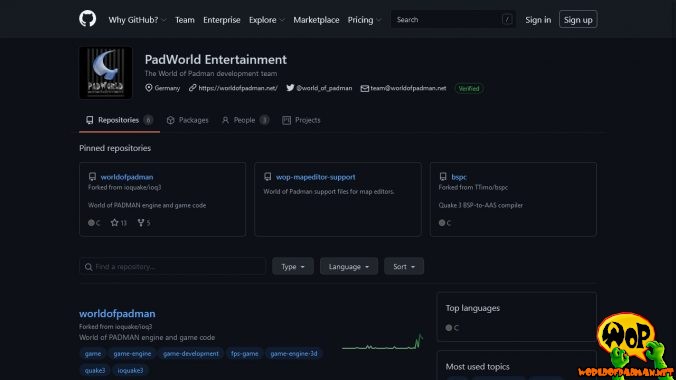The width and height of the screenshot is (676, 380).
Task: Click the magnifier icon in repository search
Action: (x=88, y=267)
